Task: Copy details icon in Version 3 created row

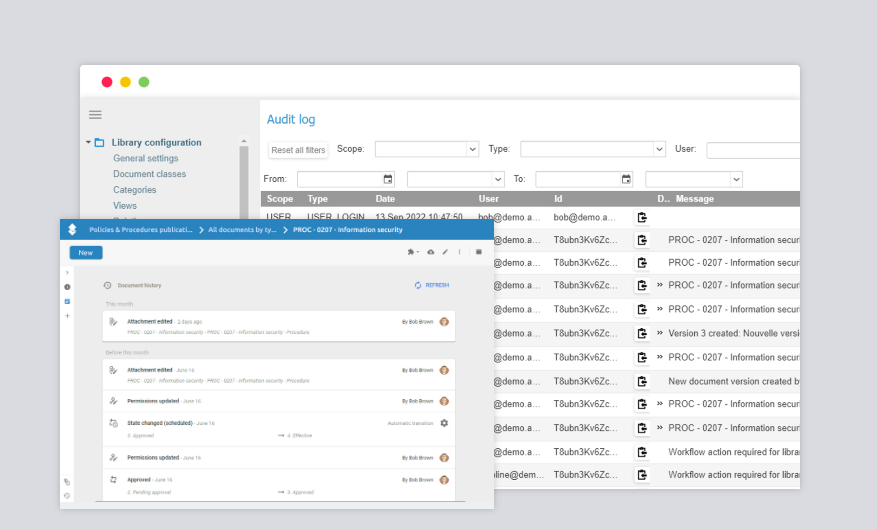Action: pyautogui.click(x=642, y=333)
